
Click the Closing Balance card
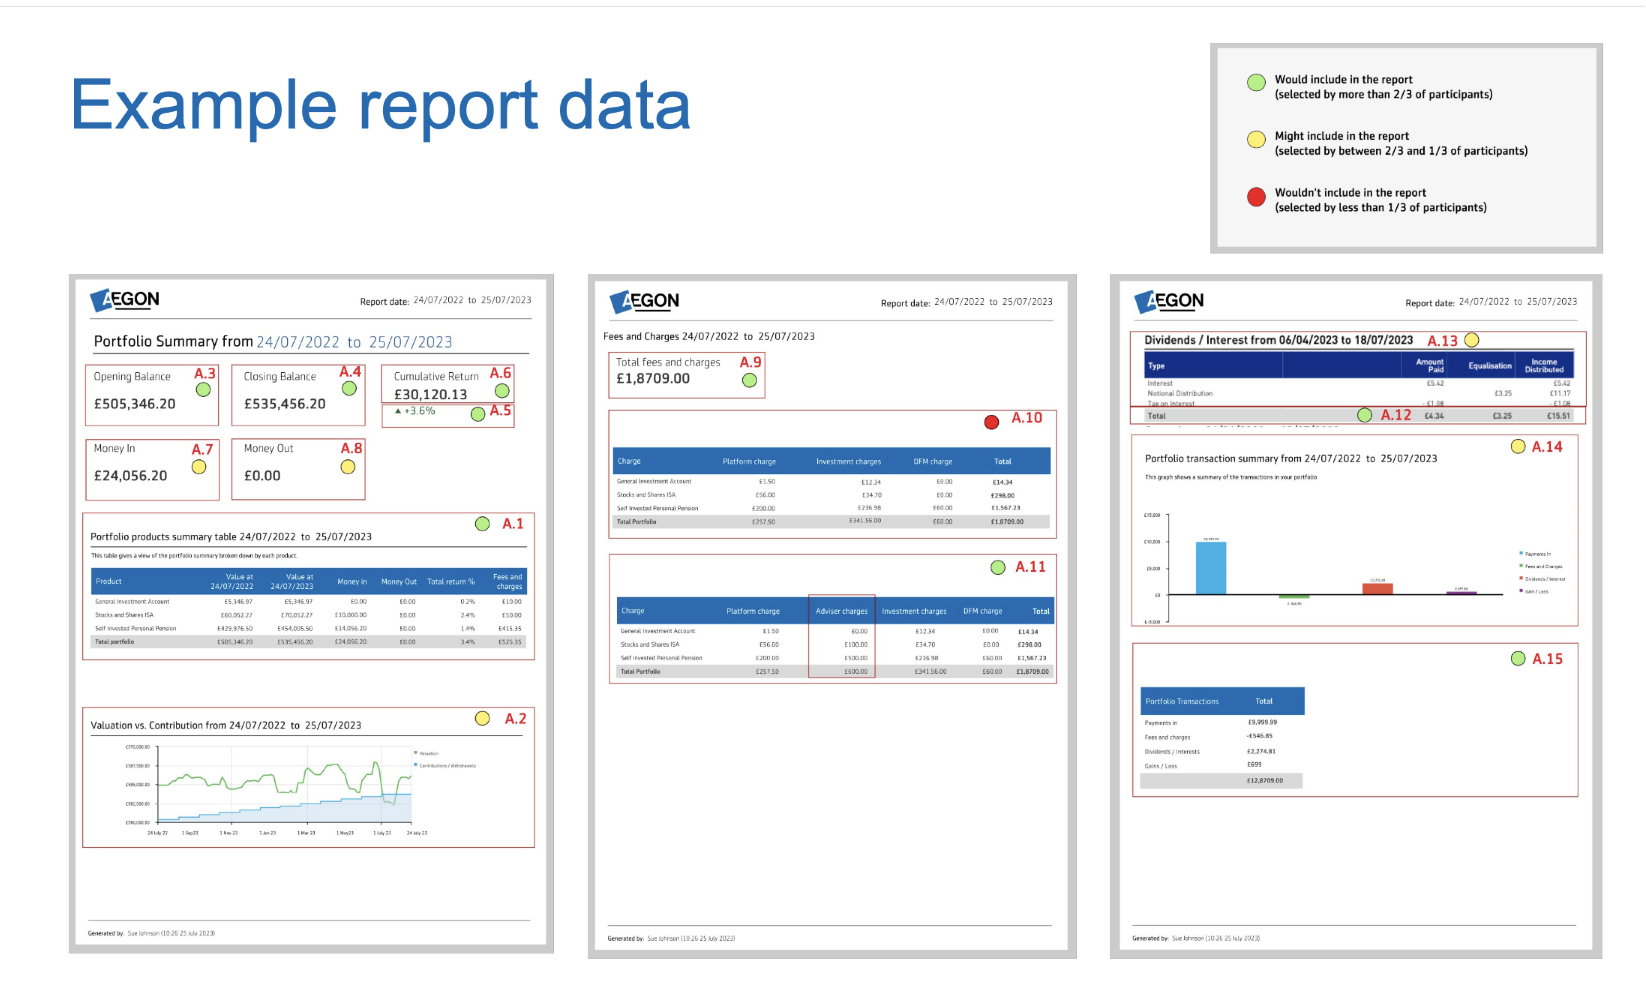coord(297,395)
